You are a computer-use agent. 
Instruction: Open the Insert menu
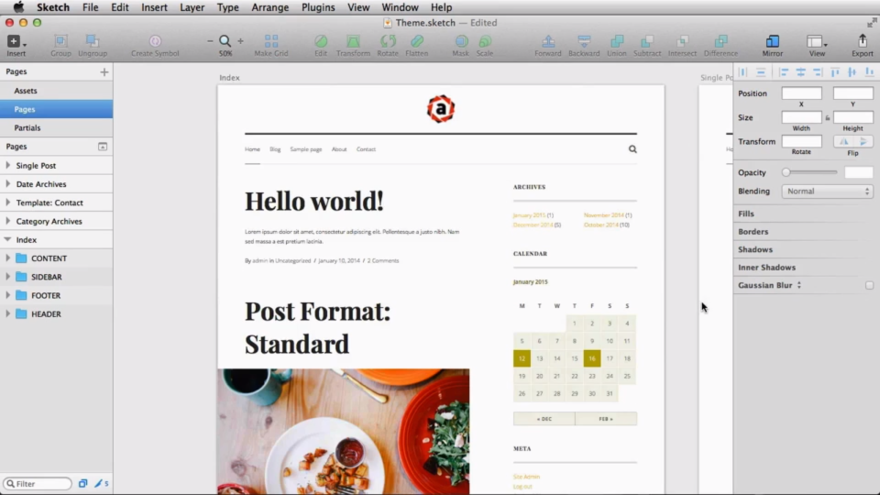(154, 7)
